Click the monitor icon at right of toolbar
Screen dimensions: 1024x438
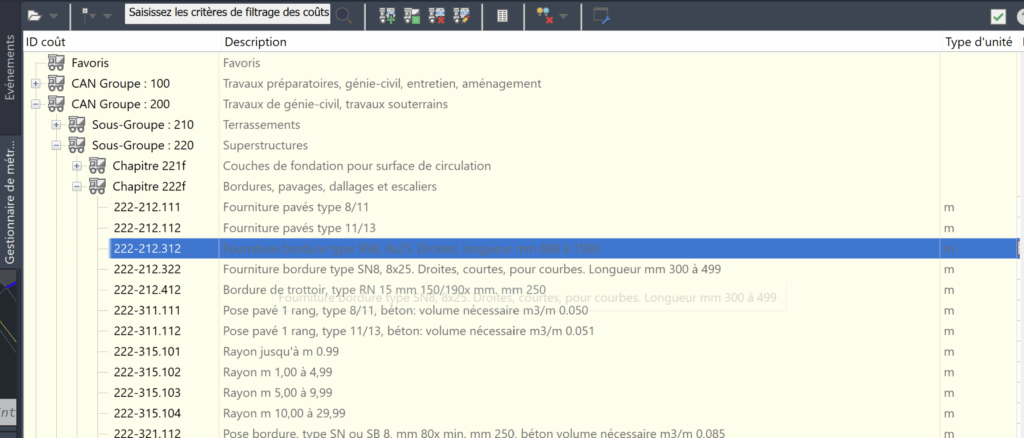point(601,15)
